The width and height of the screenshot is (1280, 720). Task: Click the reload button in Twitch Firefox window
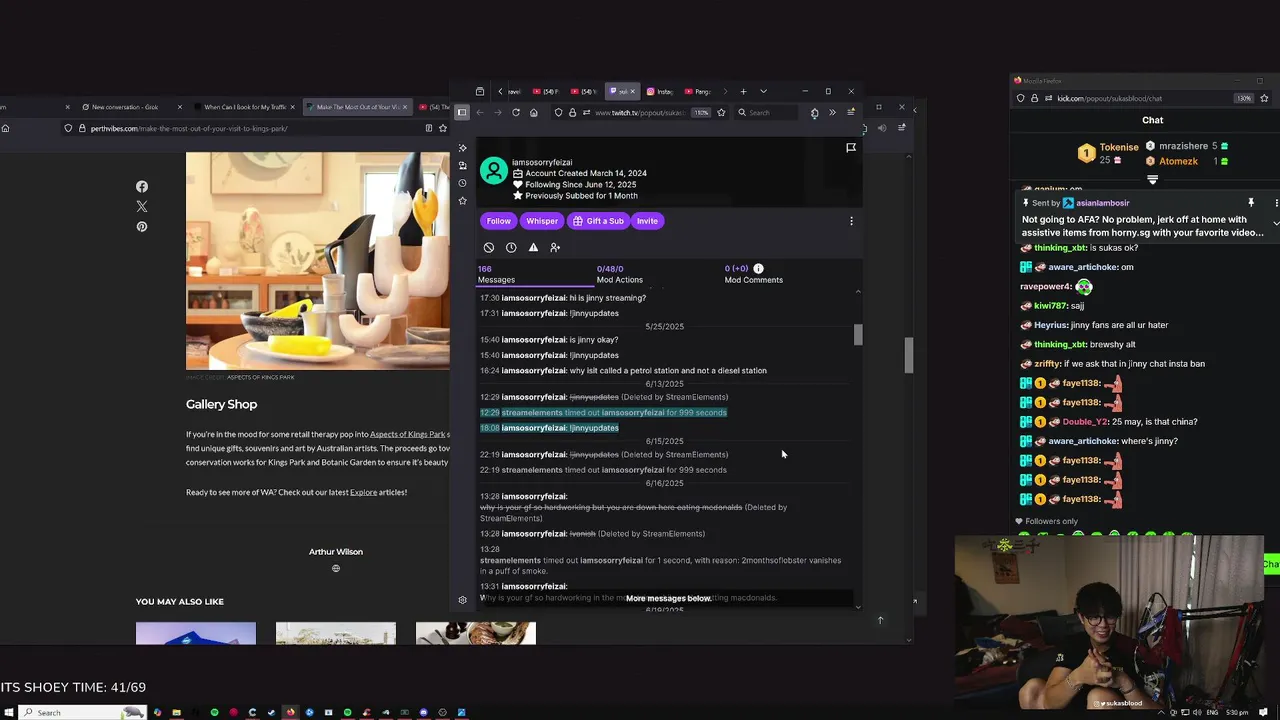tap(516, 112)
